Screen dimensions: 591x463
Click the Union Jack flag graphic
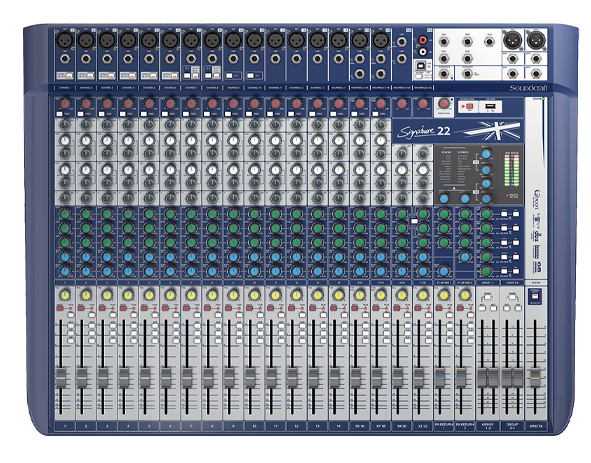(x=491, y=131)
